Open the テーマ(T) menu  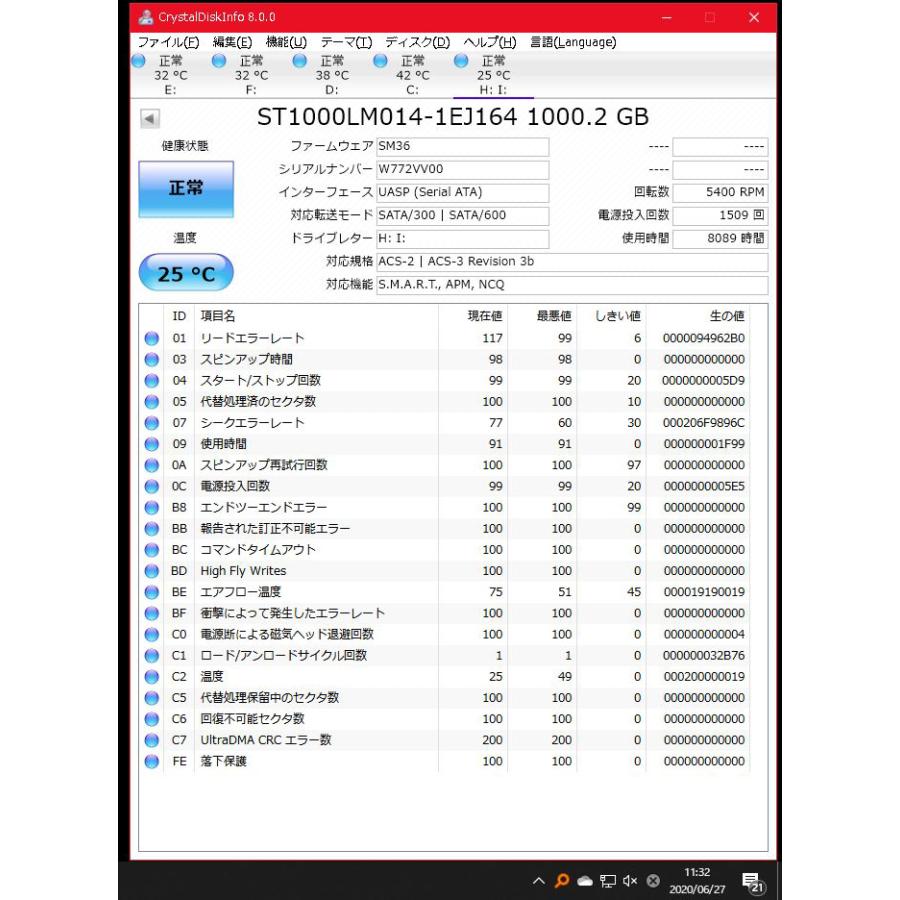pos(346,42)
